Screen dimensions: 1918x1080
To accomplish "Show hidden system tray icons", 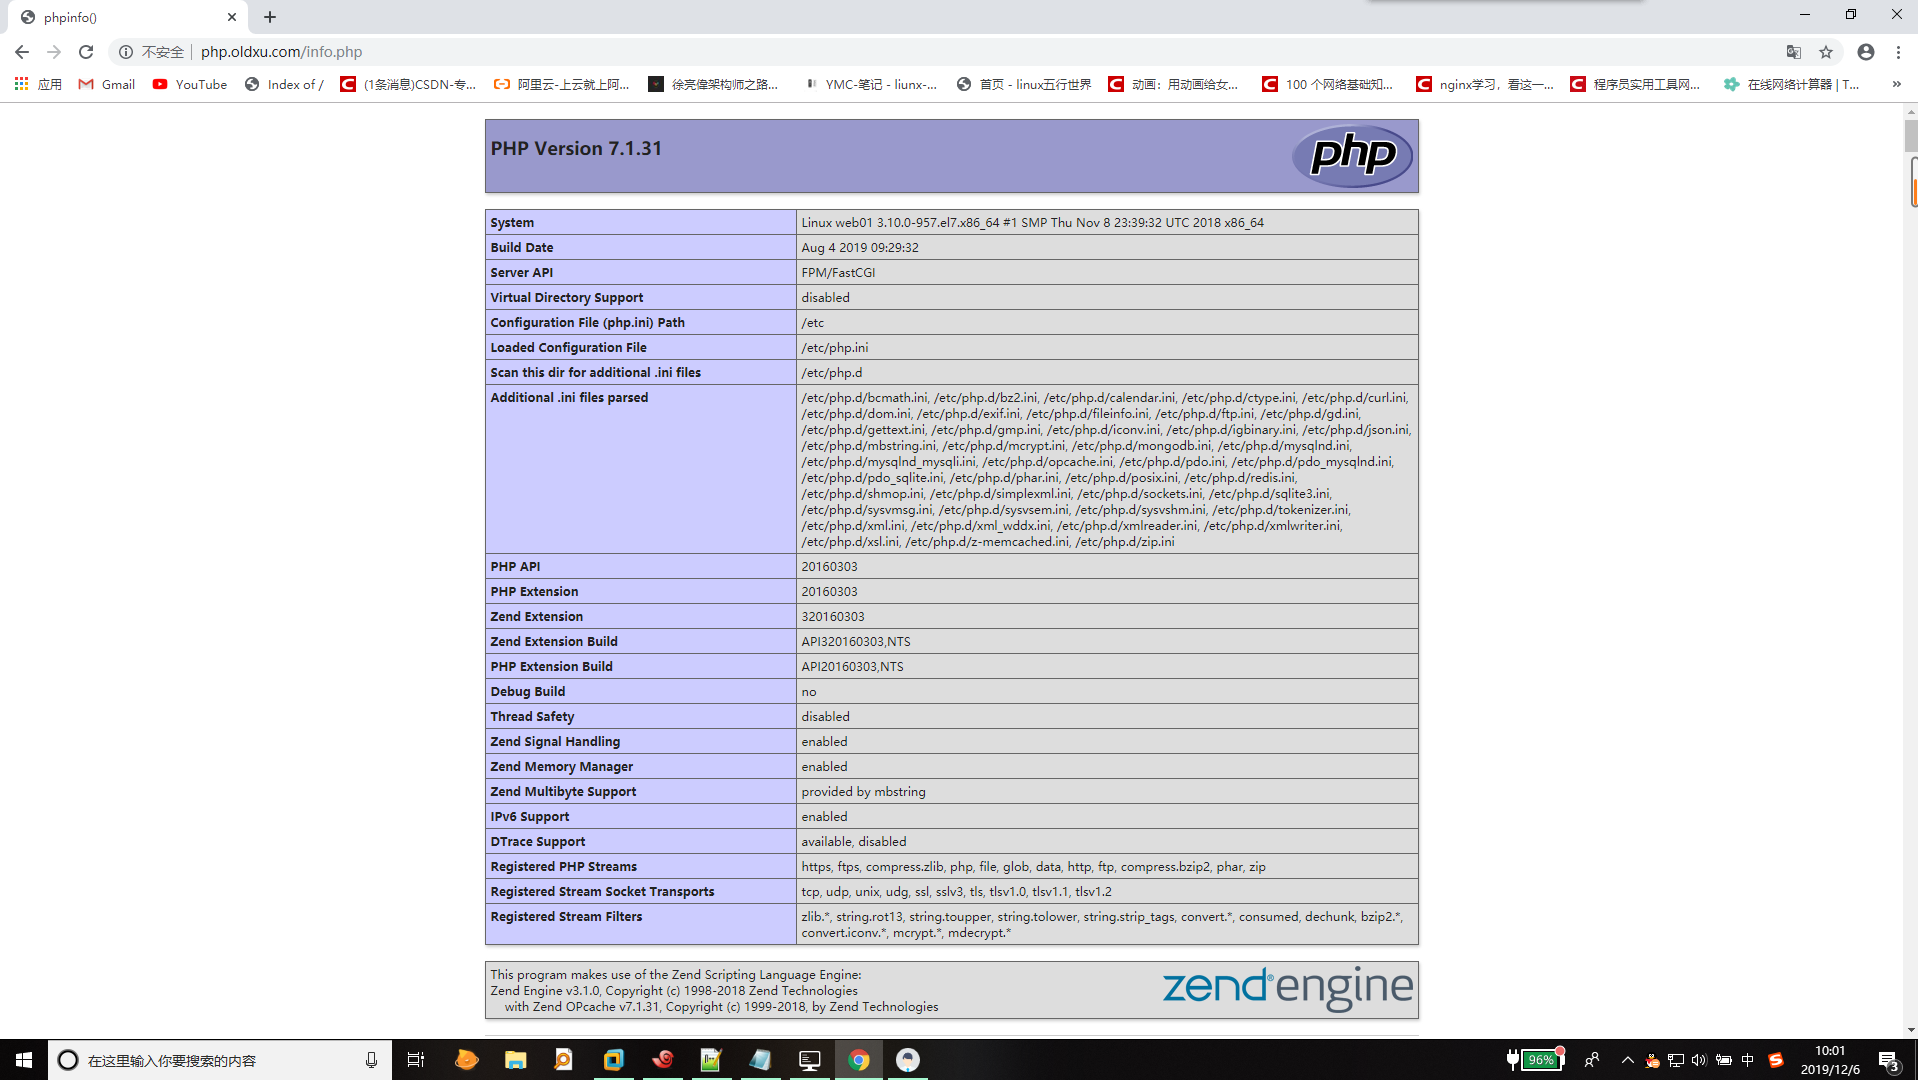I will click(x=1627, y=1060).
